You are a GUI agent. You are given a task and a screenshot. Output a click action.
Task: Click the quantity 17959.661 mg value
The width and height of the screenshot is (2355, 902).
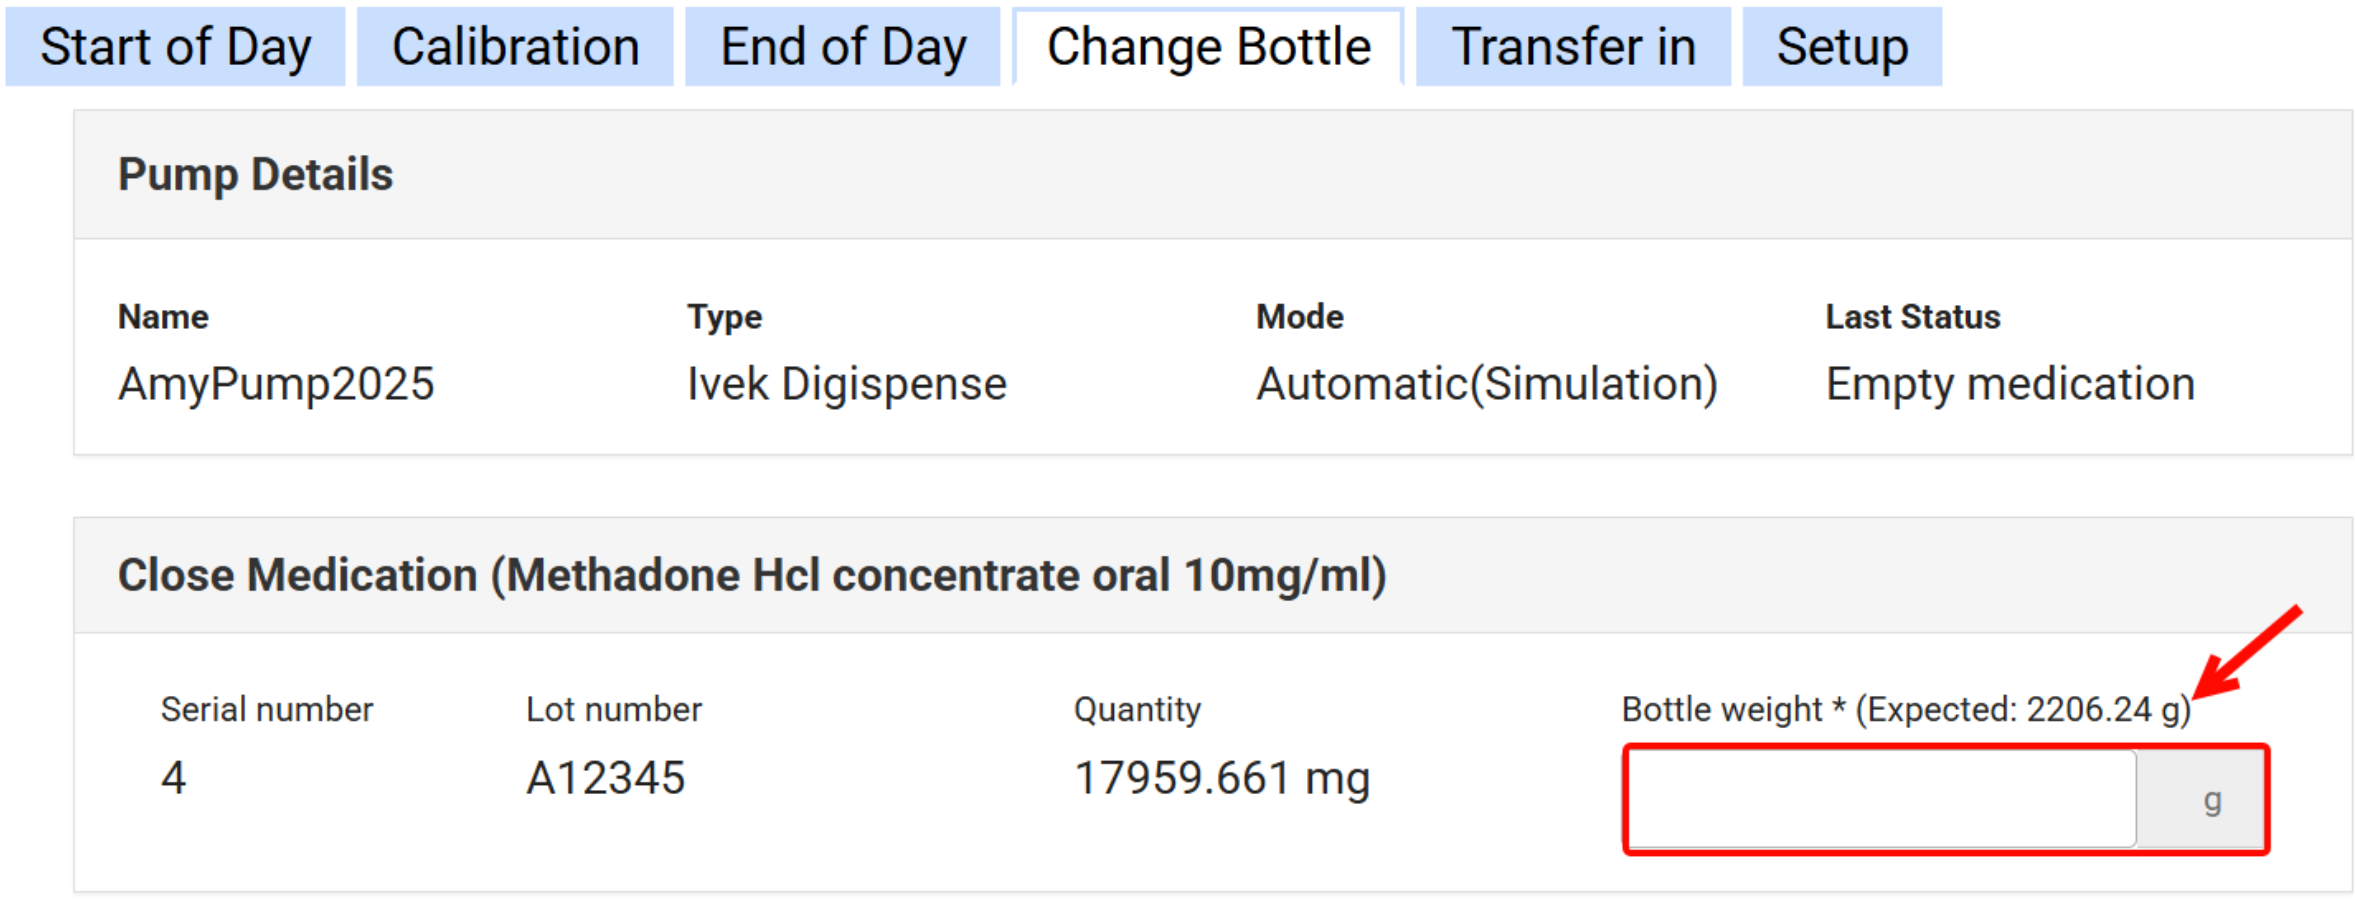[1221, 778]
